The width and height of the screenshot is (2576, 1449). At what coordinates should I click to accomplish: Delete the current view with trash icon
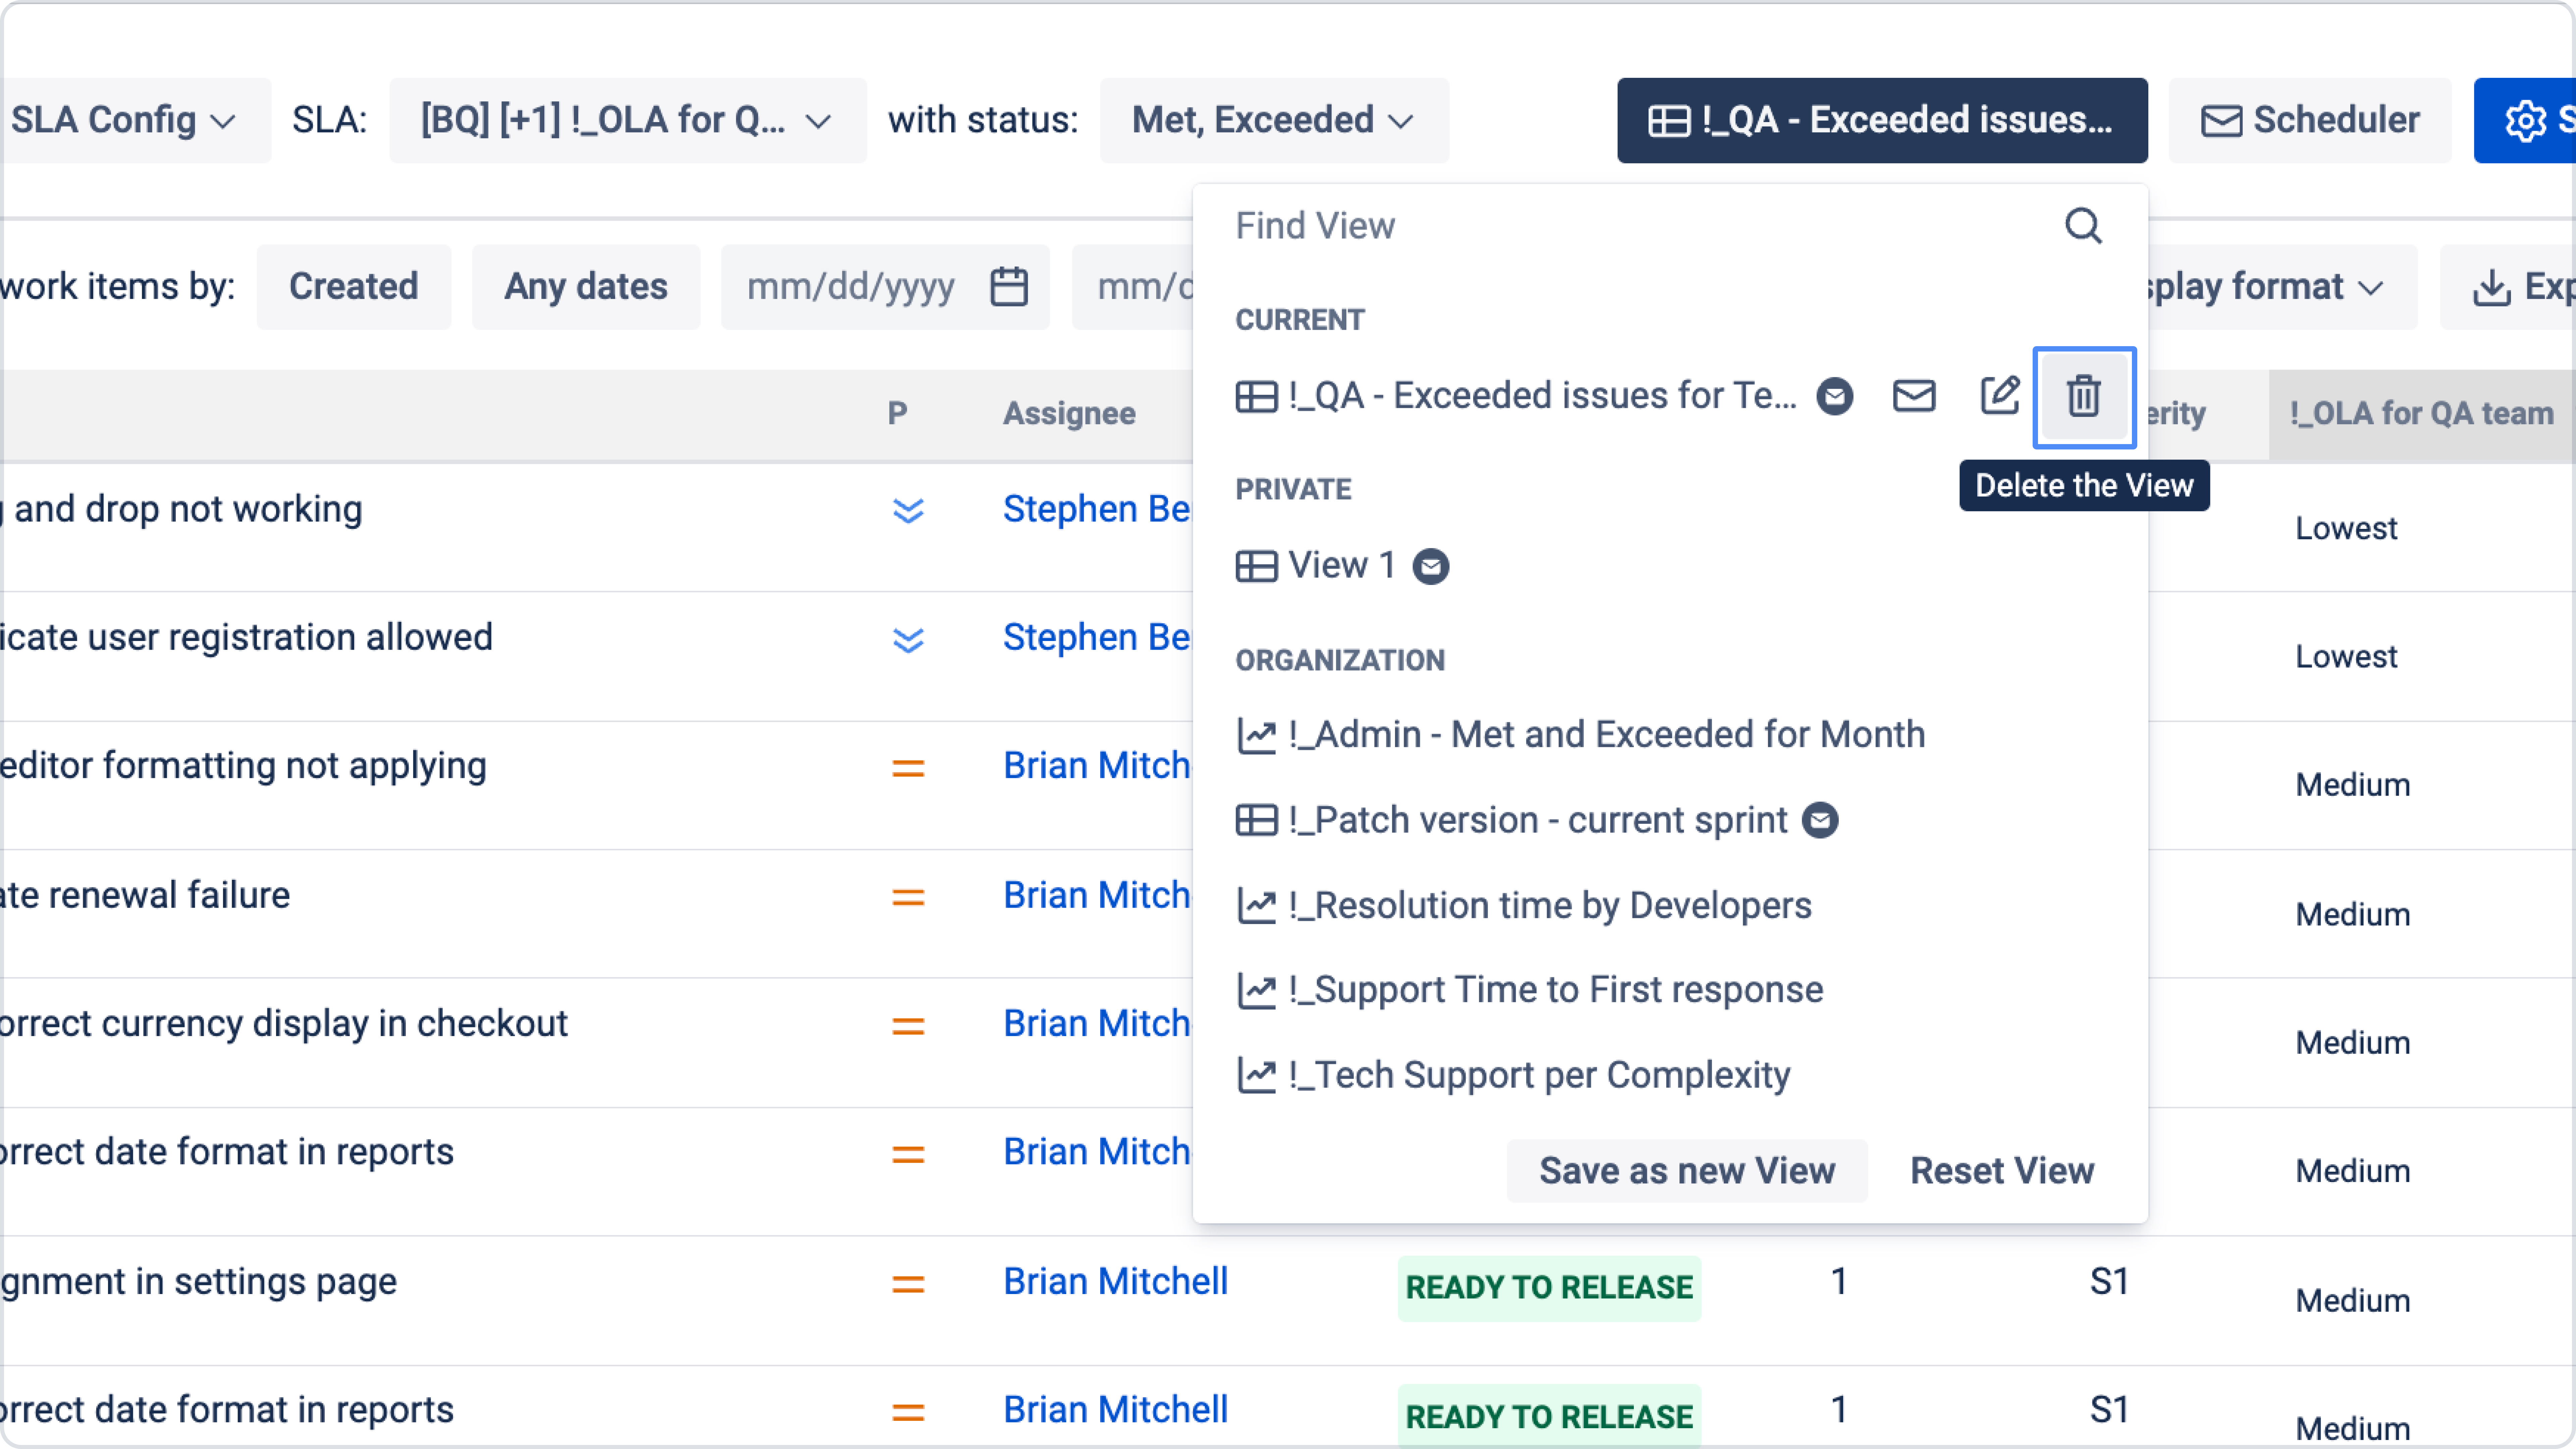pos(2084,397)
